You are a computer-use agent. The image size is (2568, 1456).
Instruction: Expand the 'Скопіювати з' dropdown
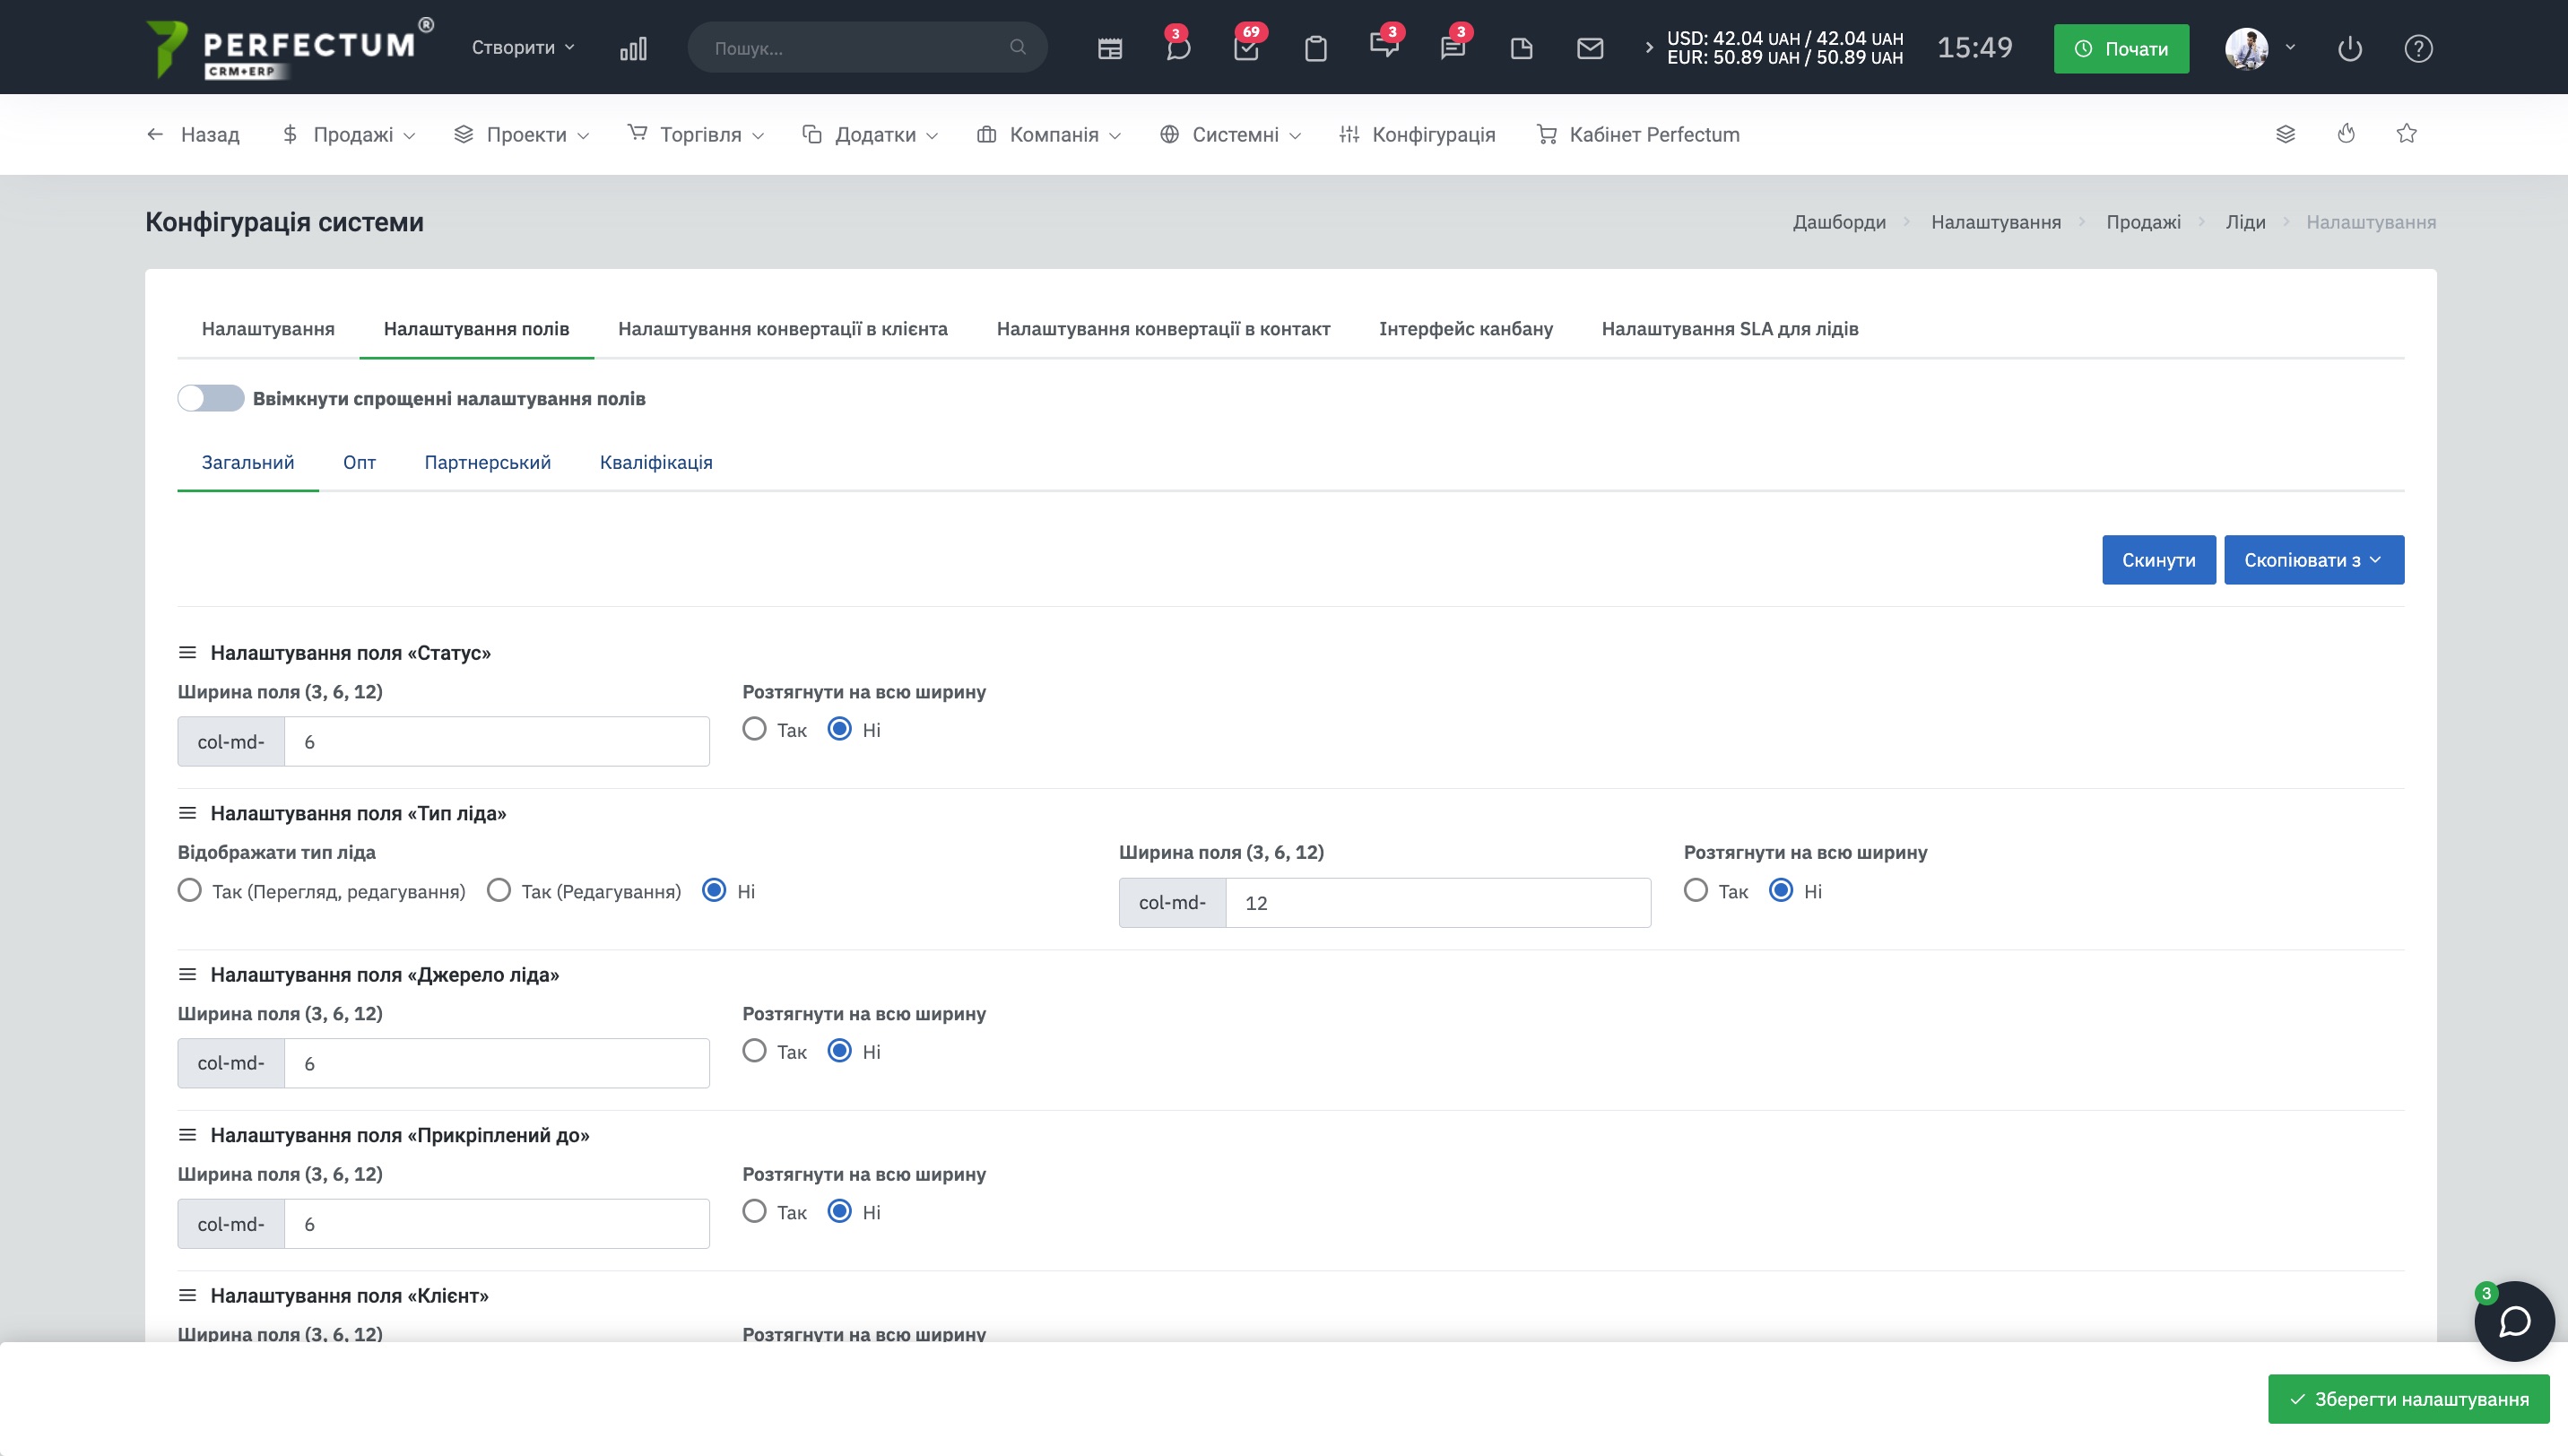click(x=2313, y=560)
